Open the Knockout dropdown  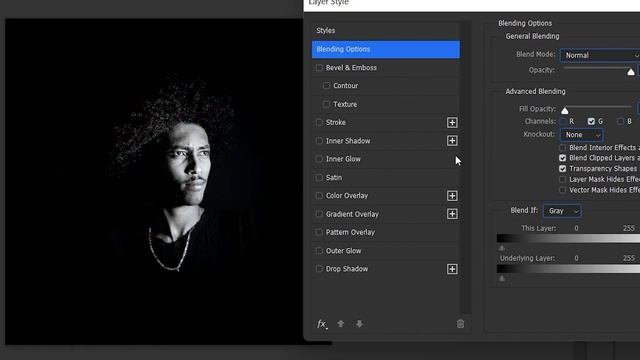point(582,135)
